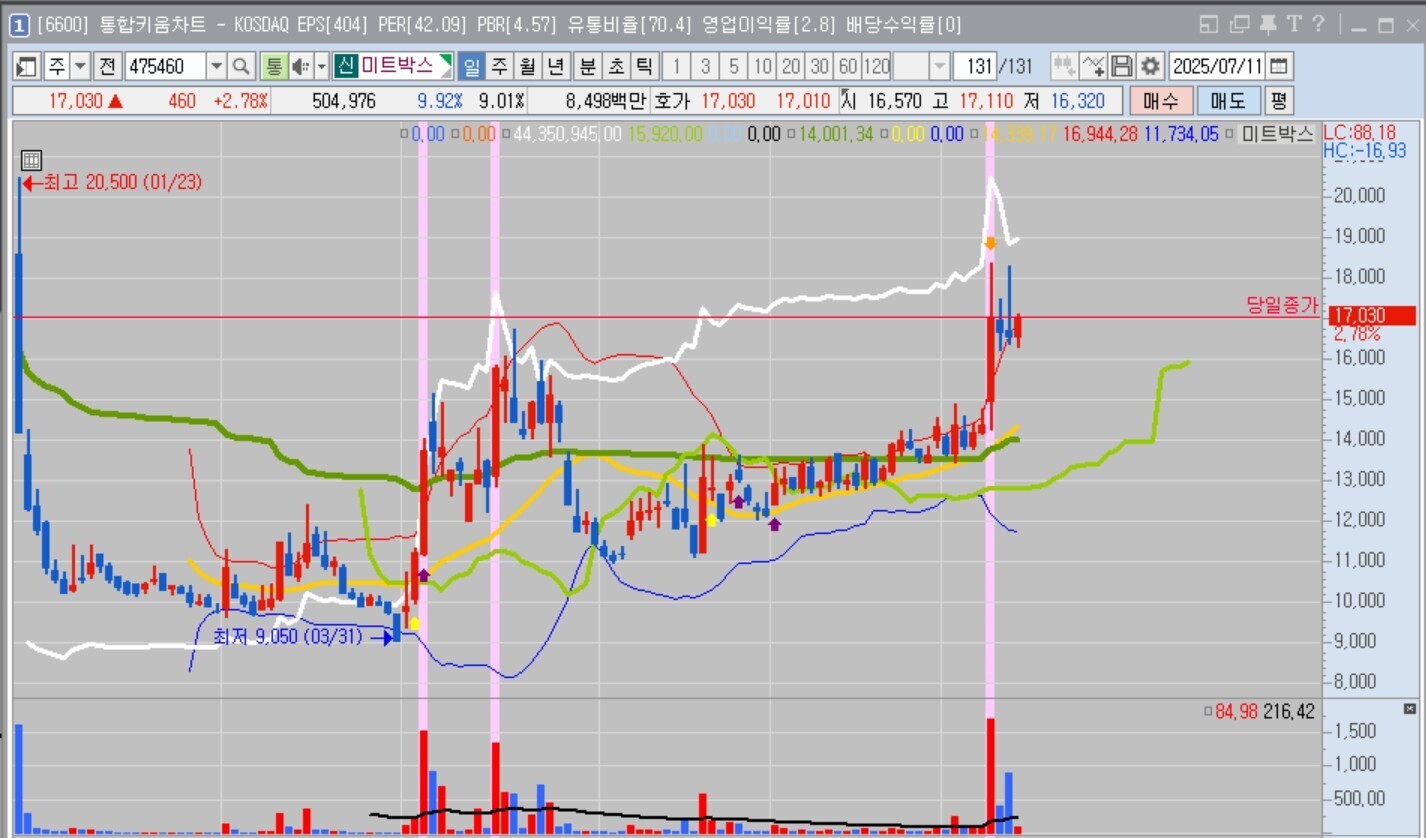Select interval 30 button
1426x838 pixels.
click(820, 67)
